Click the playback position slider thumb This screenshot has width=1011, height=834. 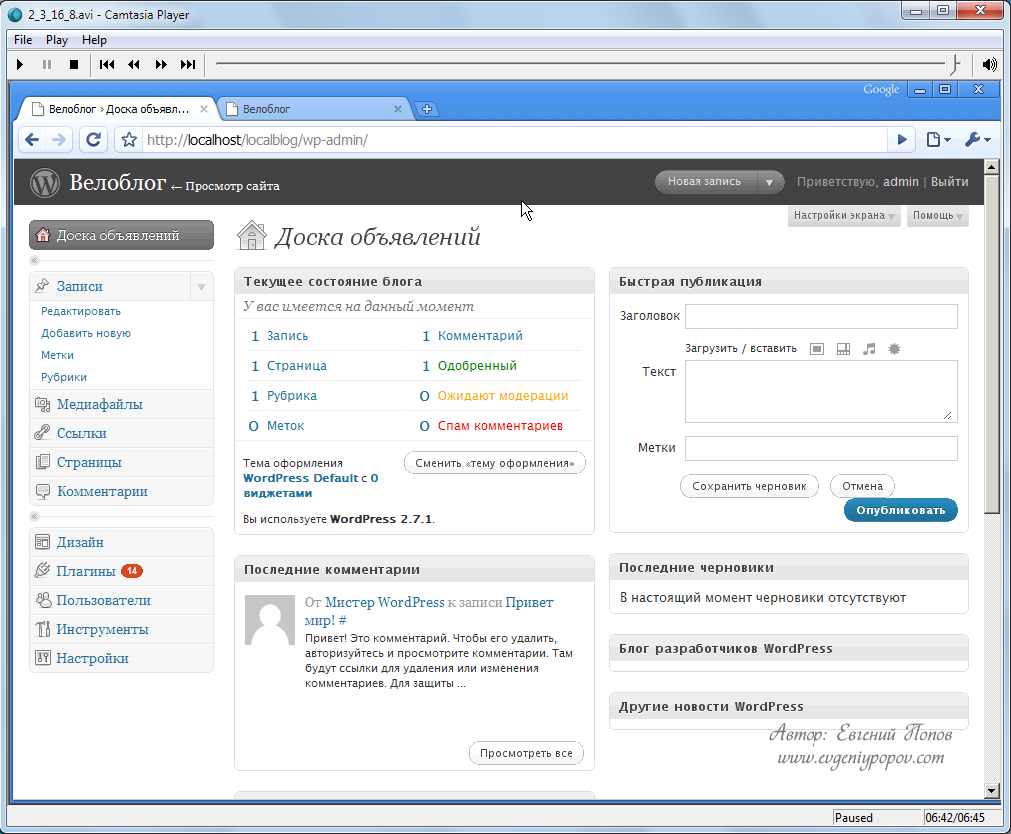coord(954,64)
